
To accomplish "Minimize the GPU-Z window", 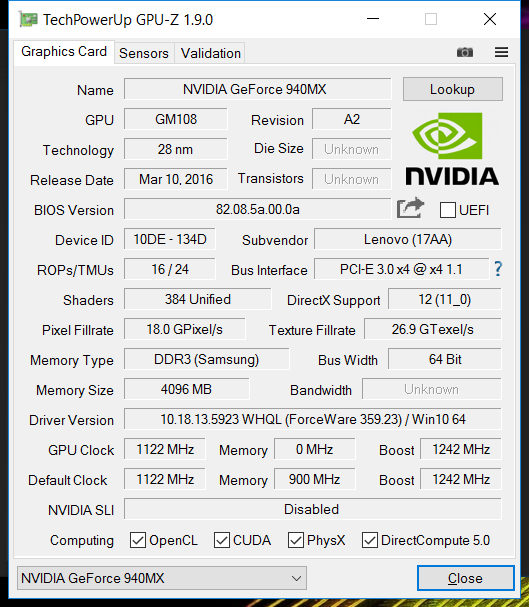I will tap(373, 19).
